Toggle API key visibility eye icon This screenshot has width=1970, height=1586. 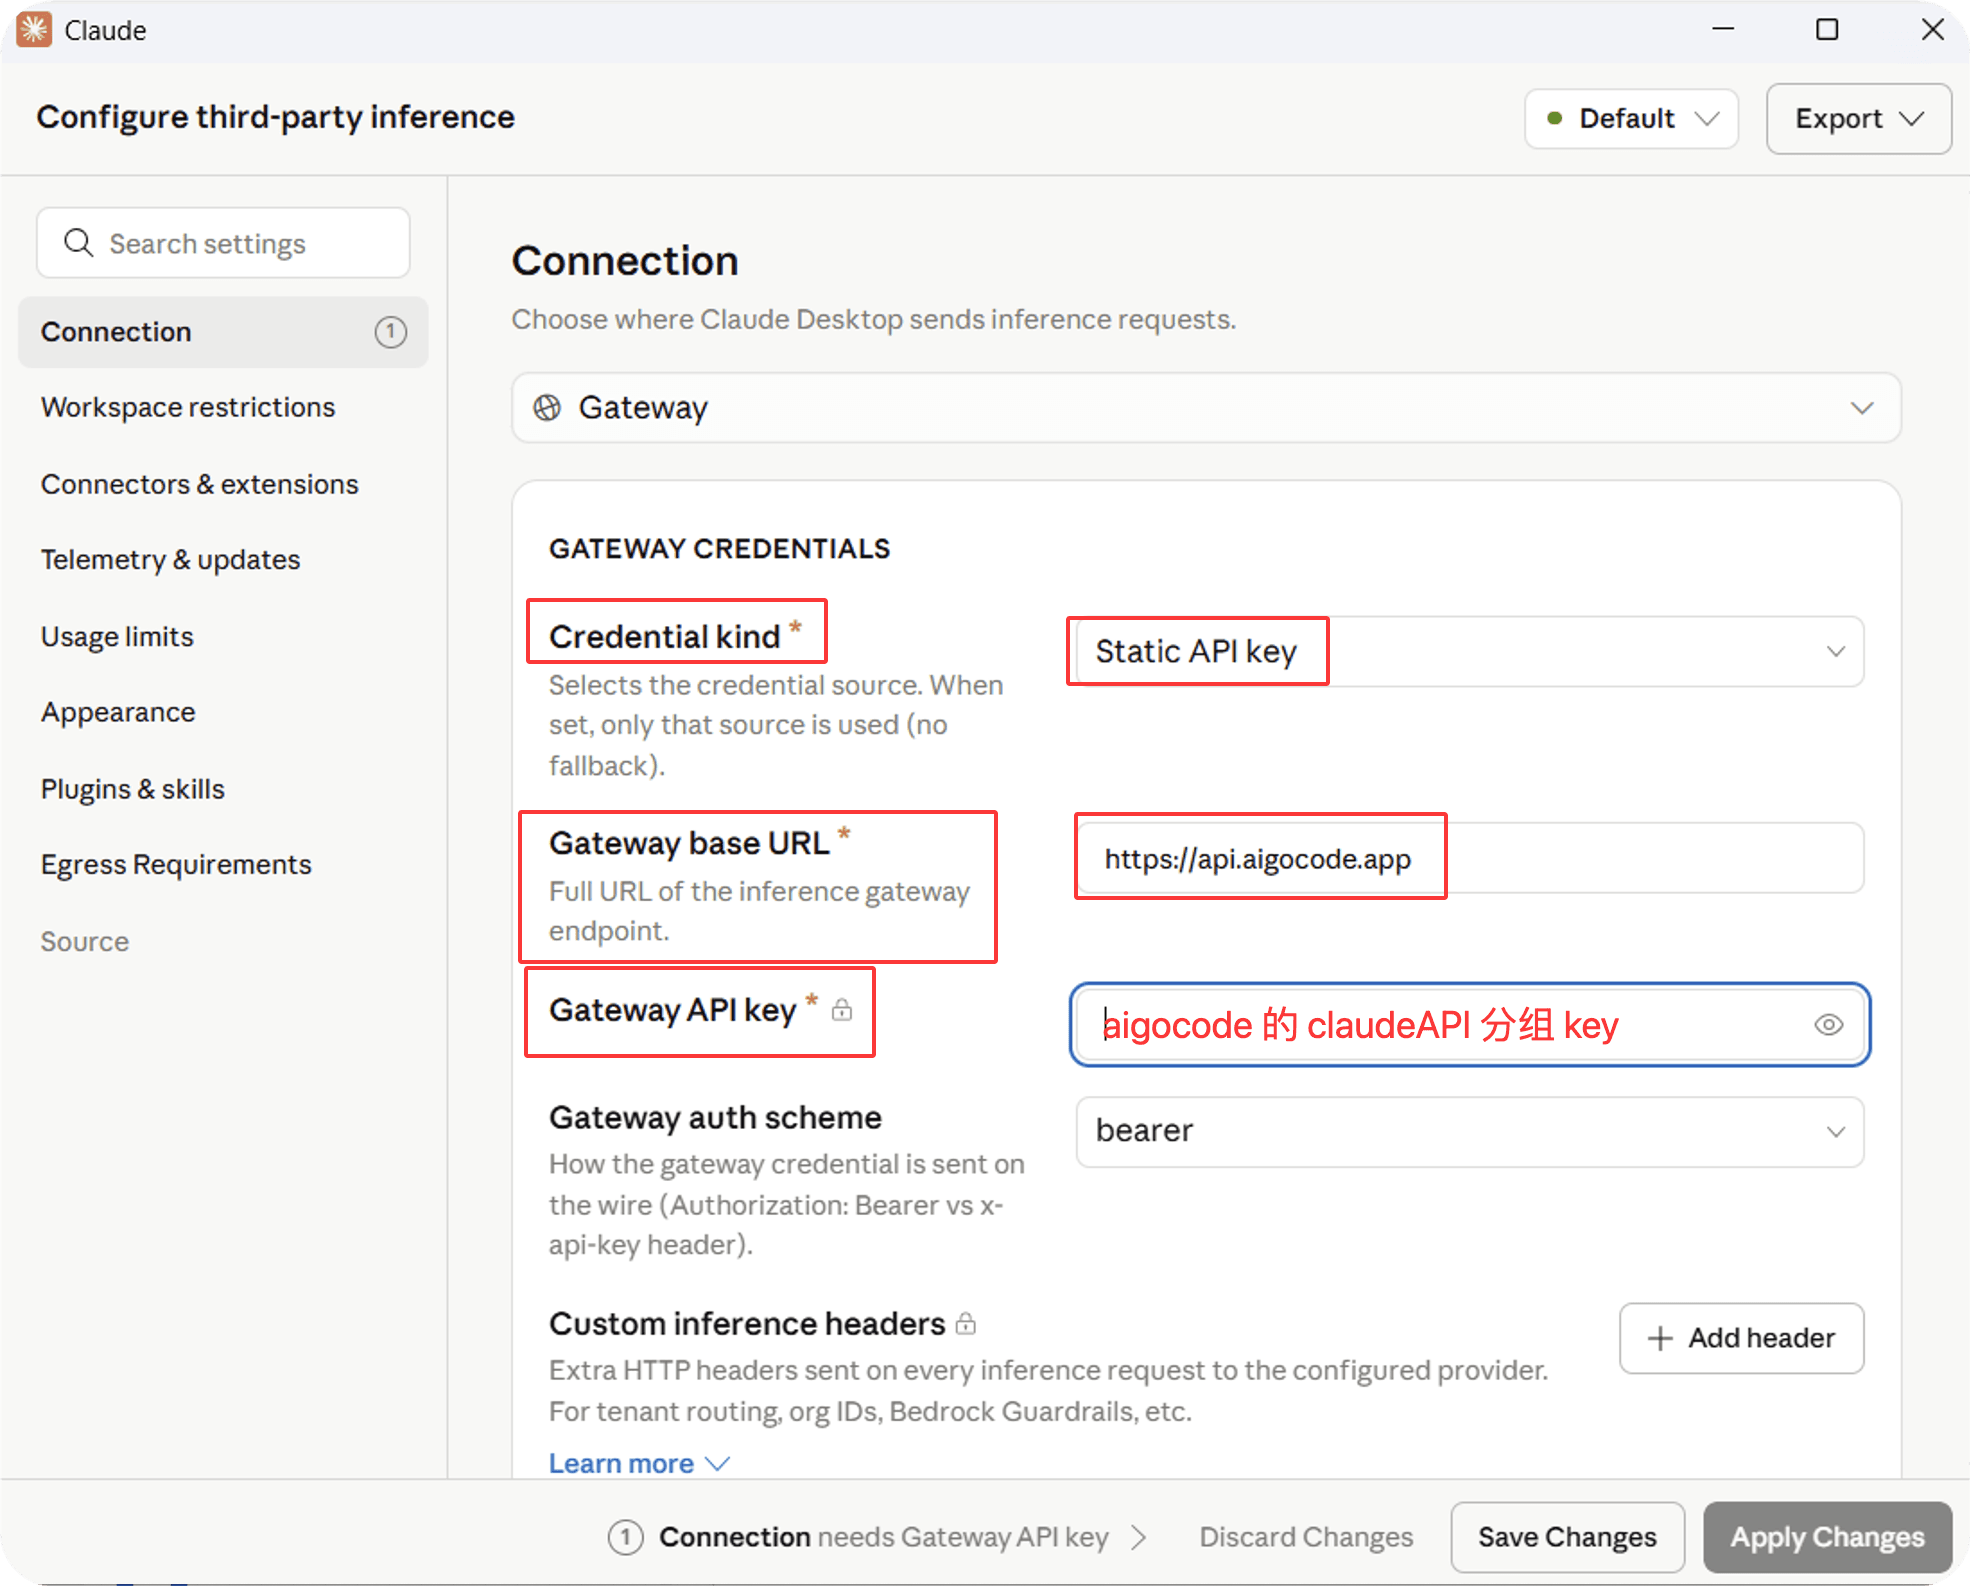(x=1828, y=1025)
